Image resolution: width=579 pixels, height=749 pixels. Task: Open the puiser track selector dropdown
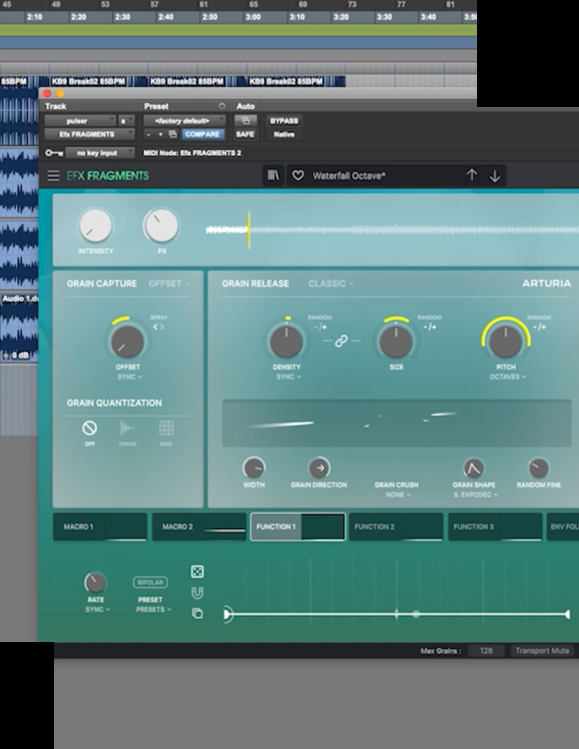click(80, 121)
